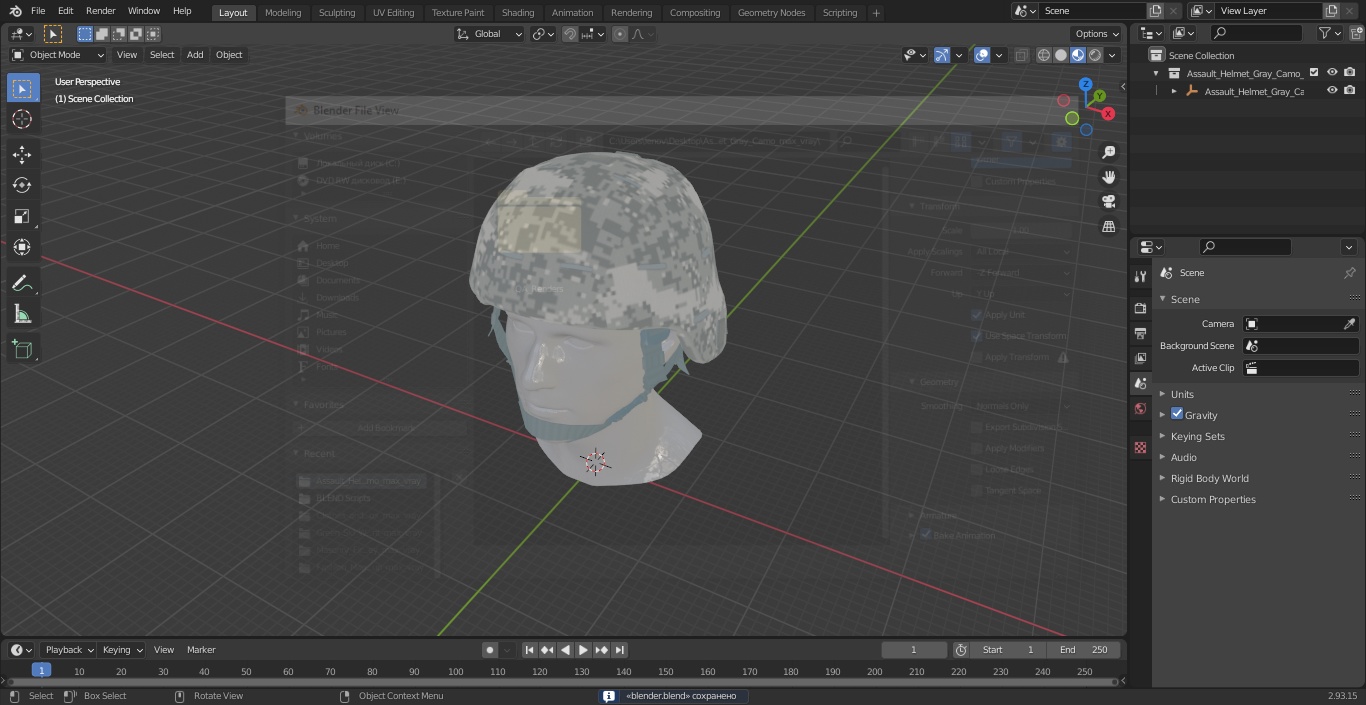Click the zoom view magnifier gizmo
This screenshot has width=1366, height=705.
click(1108, 152)
